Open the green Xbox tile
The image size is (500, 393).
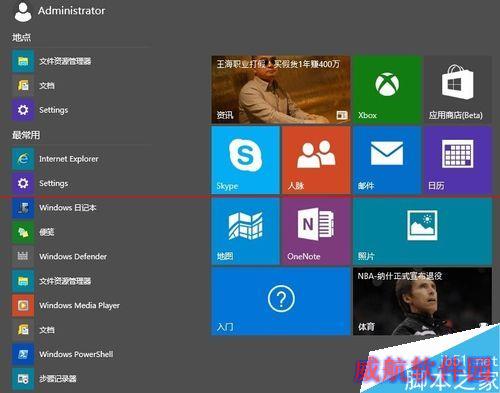pyautogui.click(x=387, y=89)
